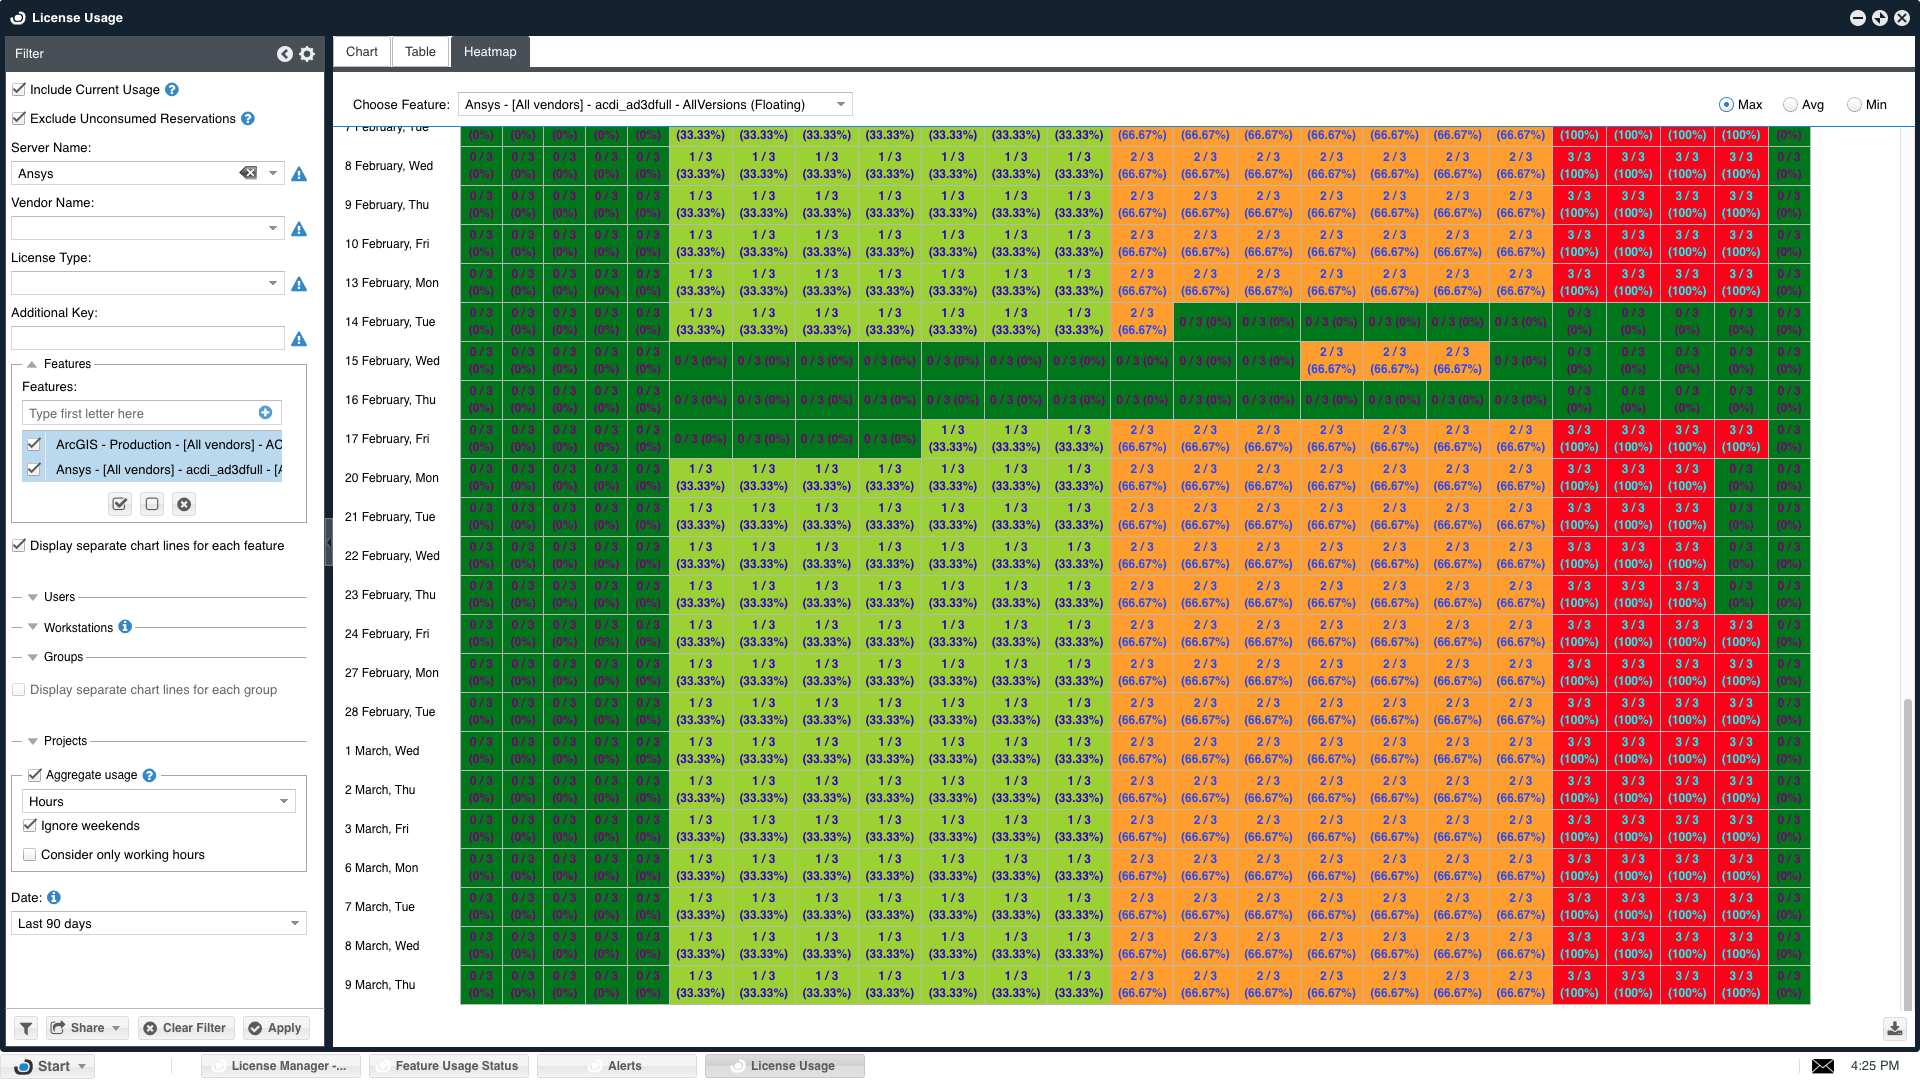The height and width of the screenshot is (1080, 1920).
Task: Click the add feature plus icon
Action: click(265, 413)
